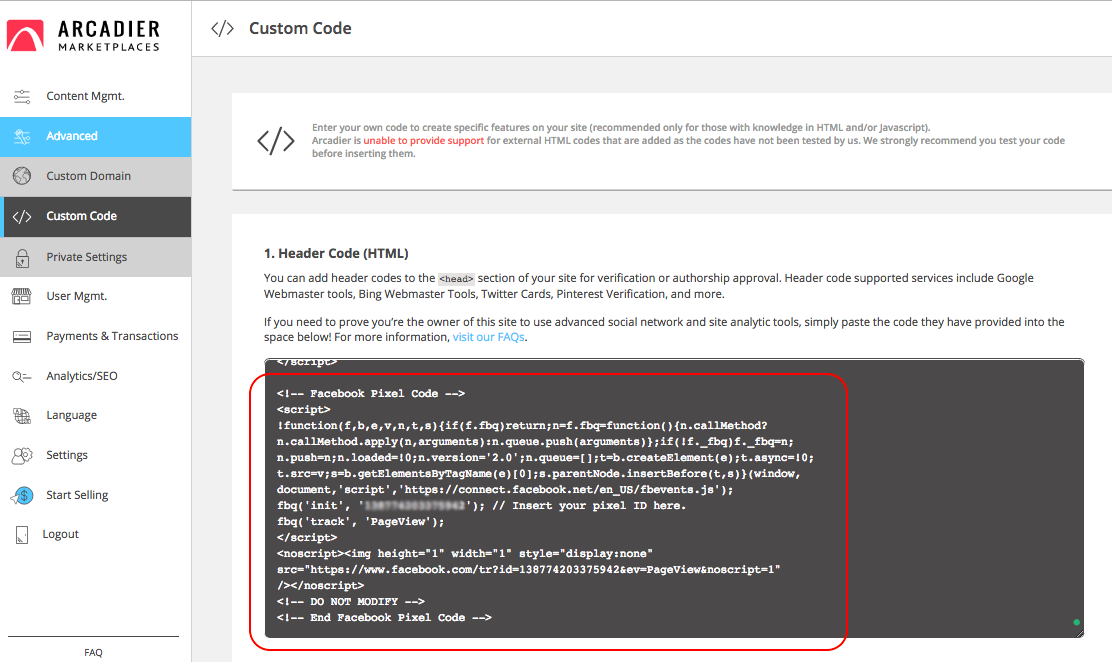Click the Language globe icon
The height and width of the screenshot is (662, 1112).
[22, 416]
